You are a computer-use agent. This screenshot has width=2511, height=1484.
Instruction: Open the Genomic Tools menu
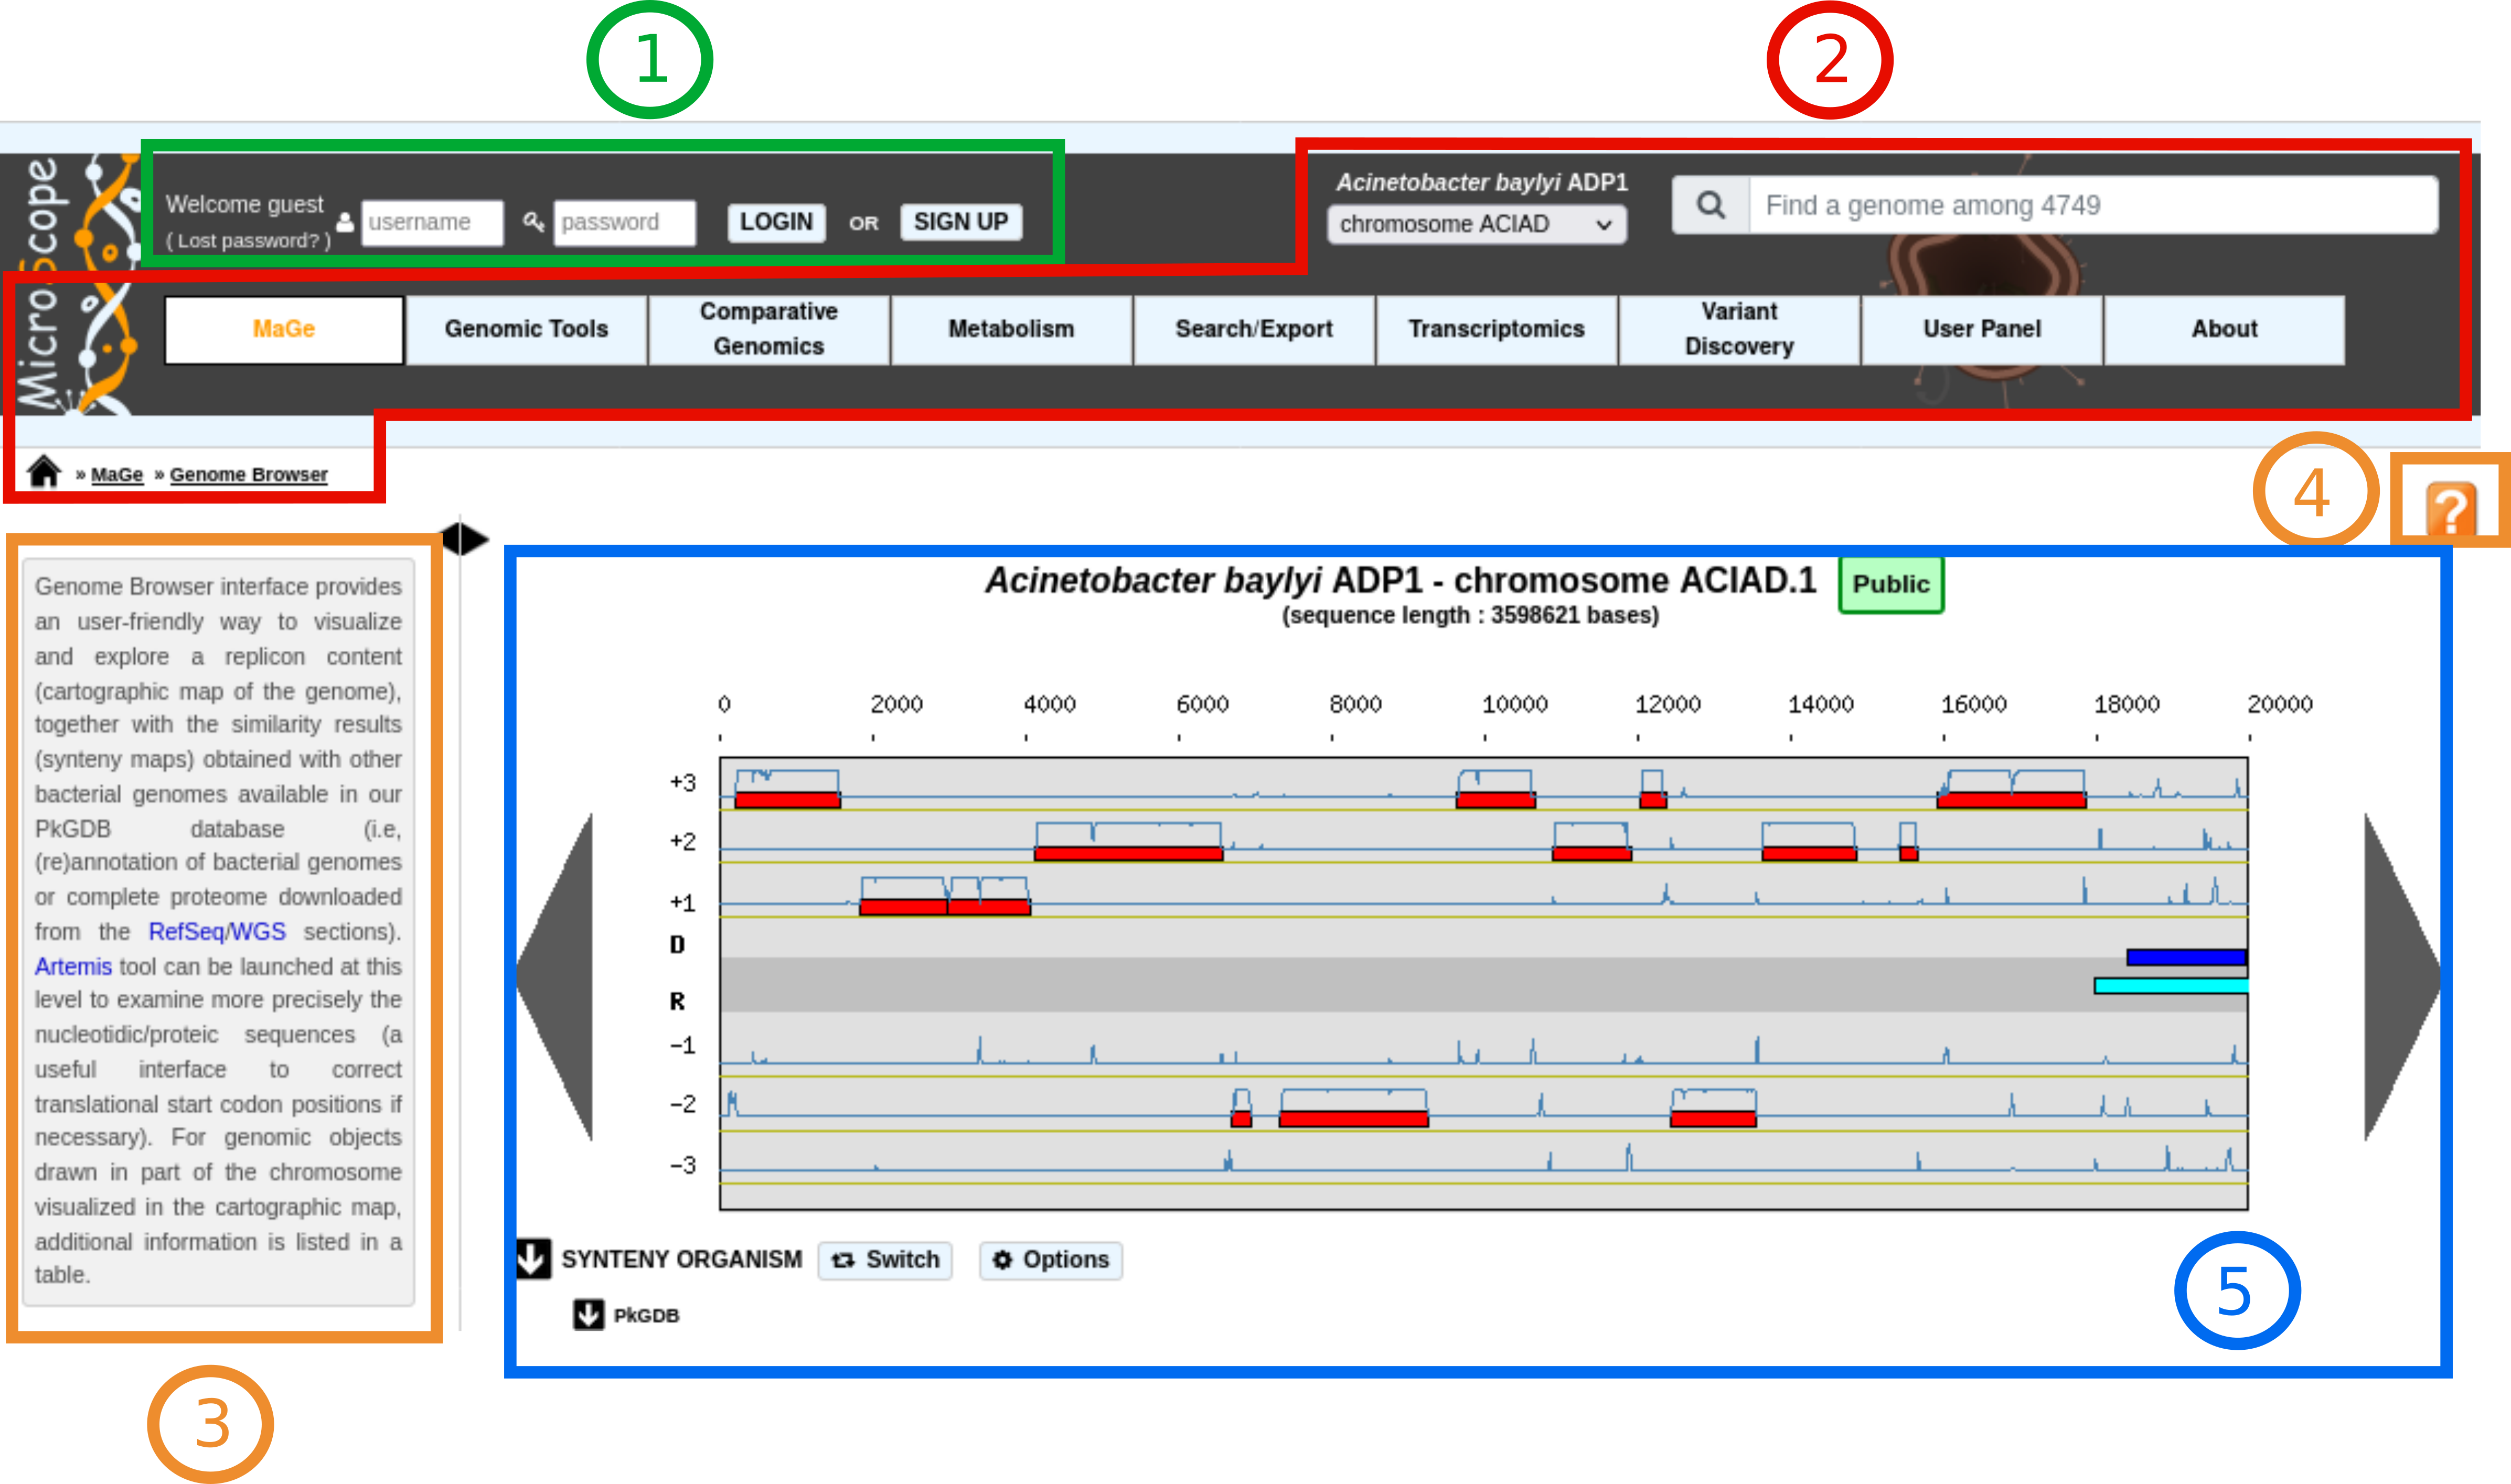tap(526, 329)
